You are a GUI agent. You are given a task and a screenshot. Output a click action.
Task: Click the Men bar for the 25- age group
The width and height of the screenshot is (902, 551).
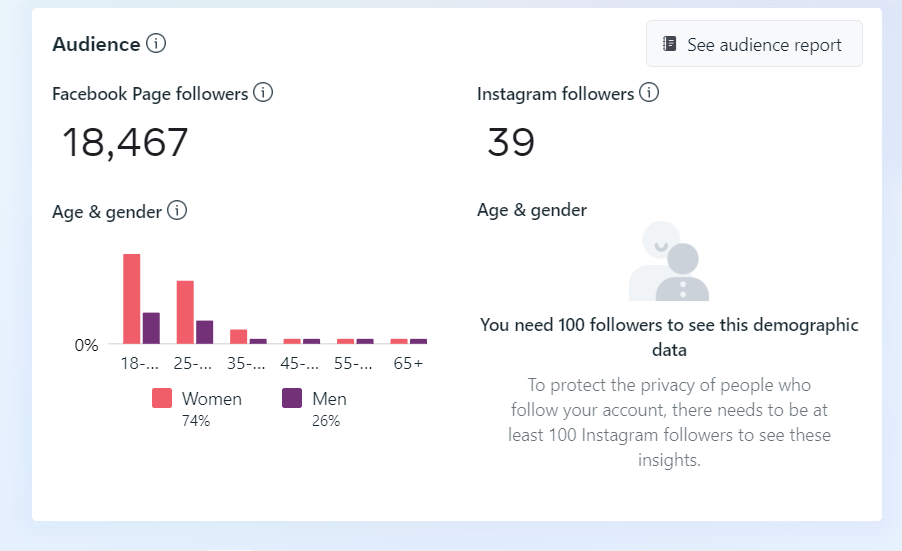(205, 332)
